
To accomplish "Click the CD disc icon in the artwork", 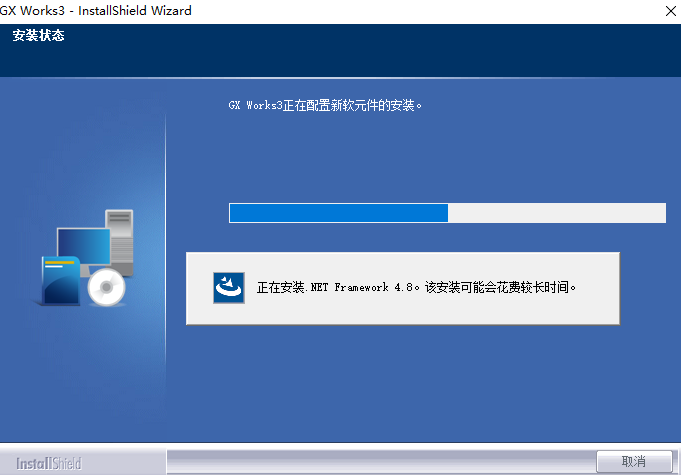I will pos(104,288).
